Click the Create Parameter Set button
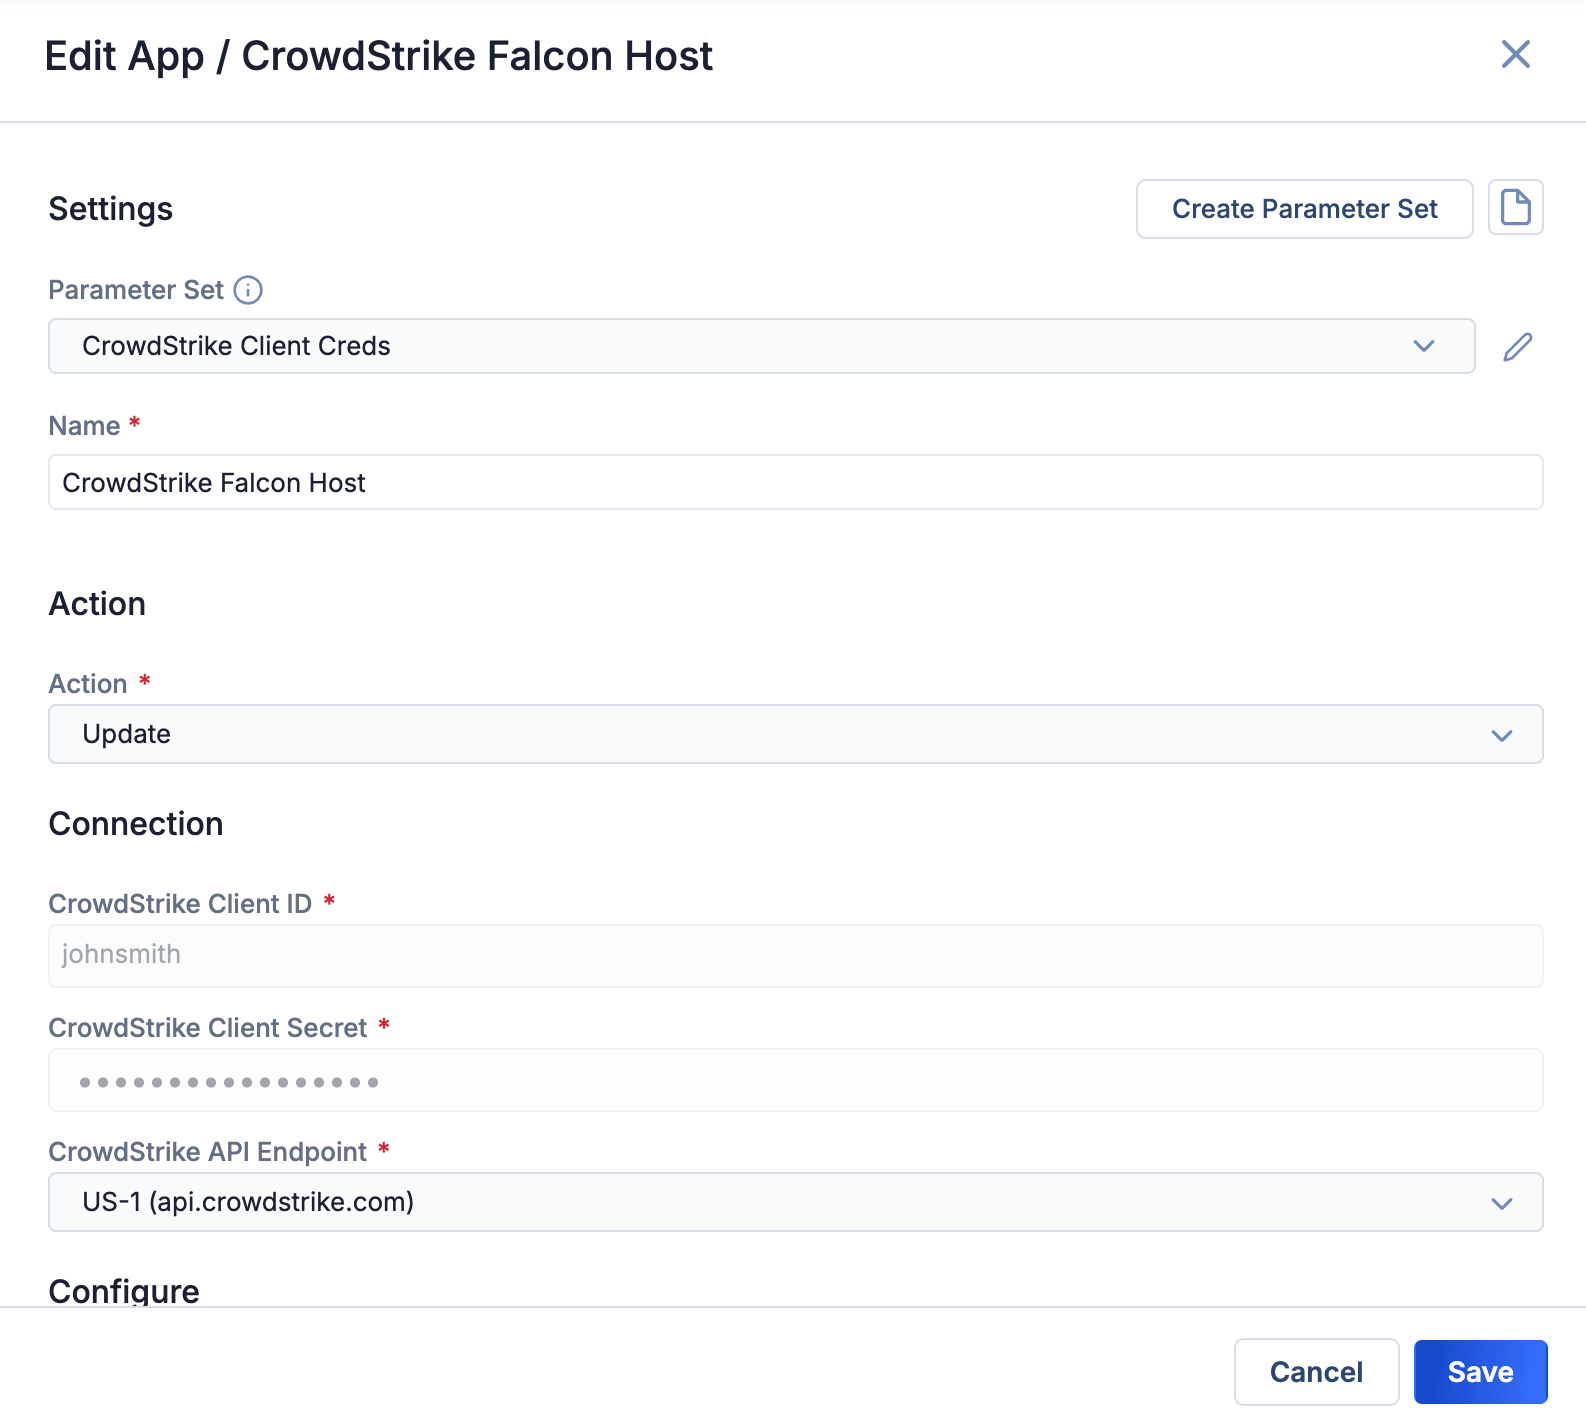The image size is (1586, 1420). tap(1304, 209)
